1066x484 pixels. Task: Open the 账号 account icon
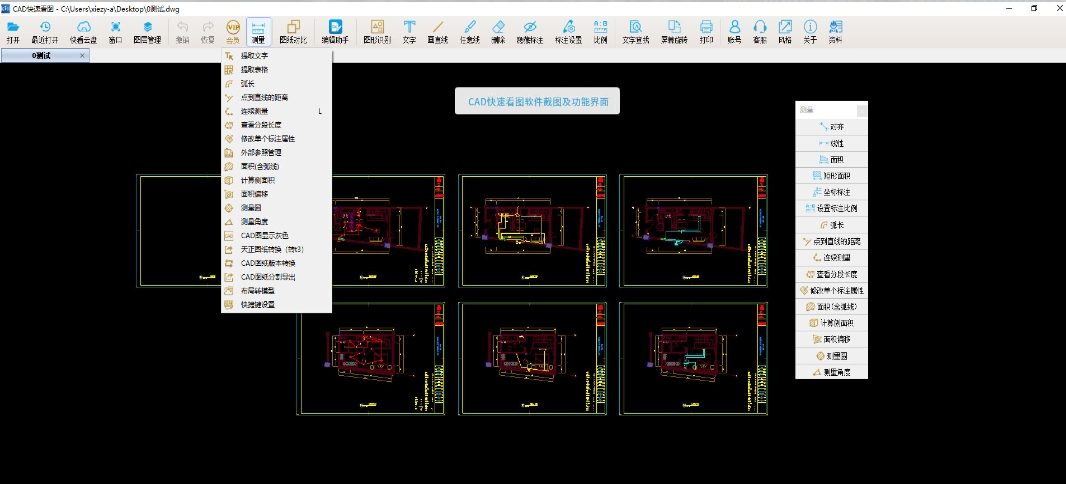click(734, 32)
